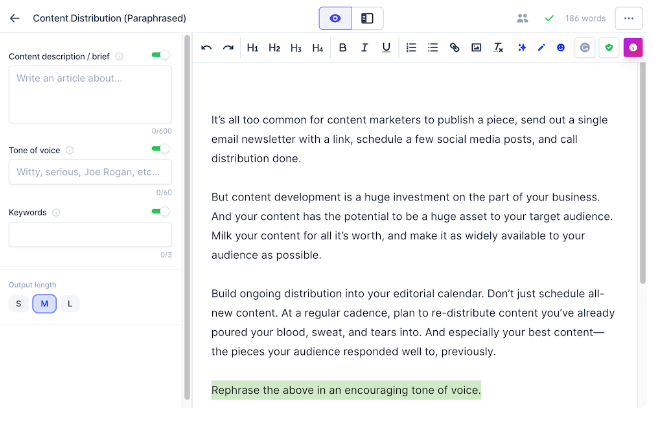This screenshot has width=655, height=423.
Task: Switch to the side panel layout view
Action: [x=367, y=18]
